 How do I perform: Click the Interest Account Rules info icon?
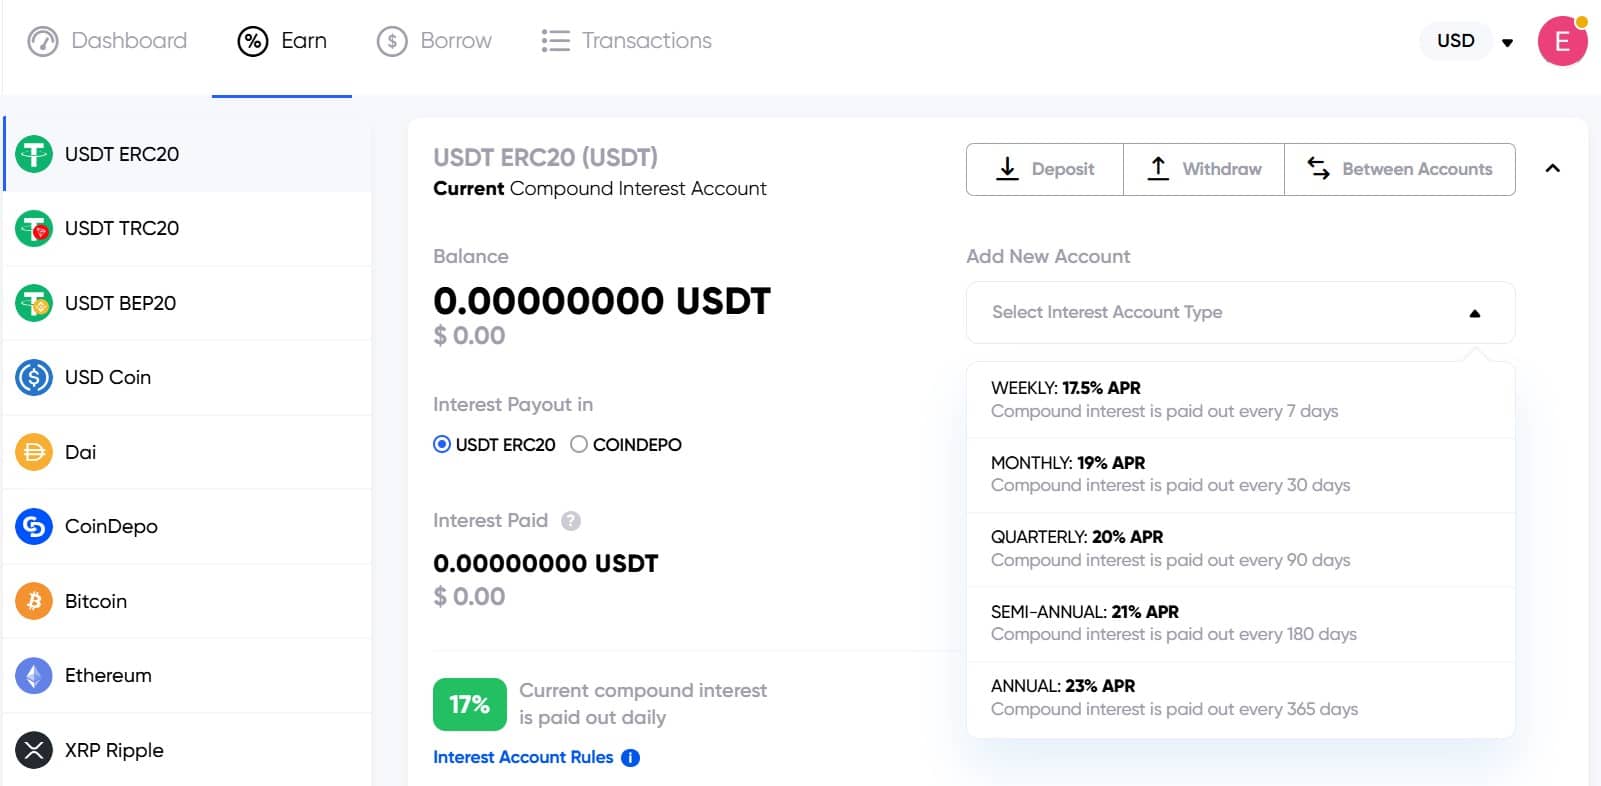click(630, 758)
